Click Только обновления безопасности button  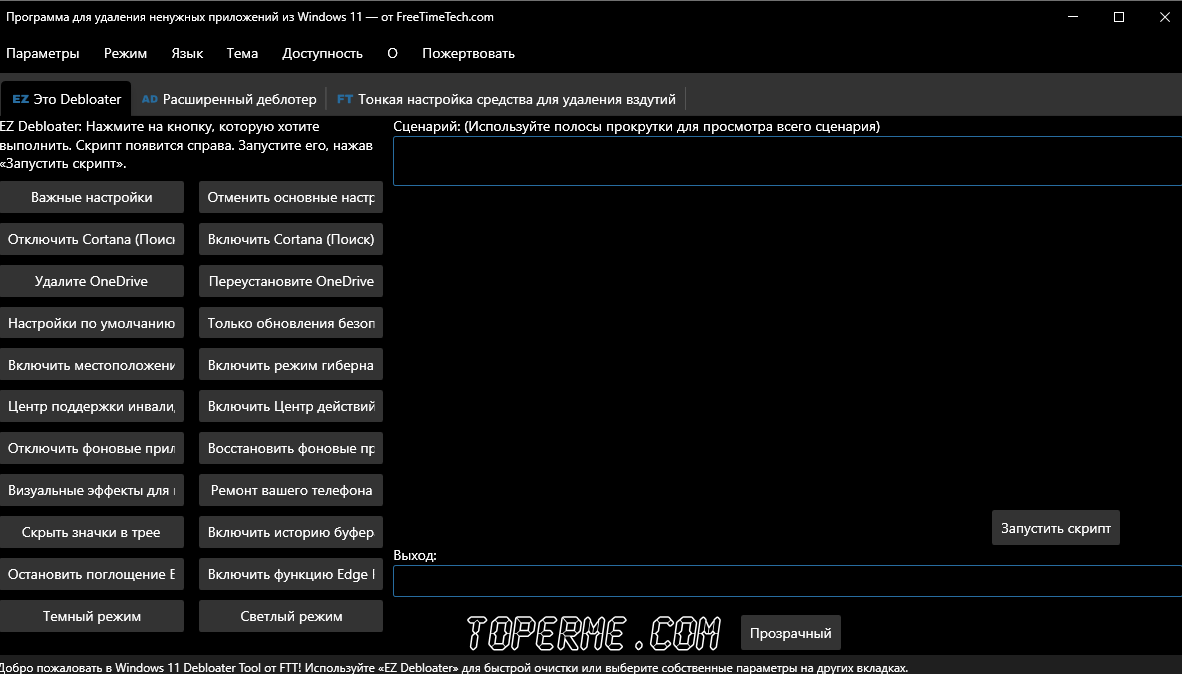(291, 323)
